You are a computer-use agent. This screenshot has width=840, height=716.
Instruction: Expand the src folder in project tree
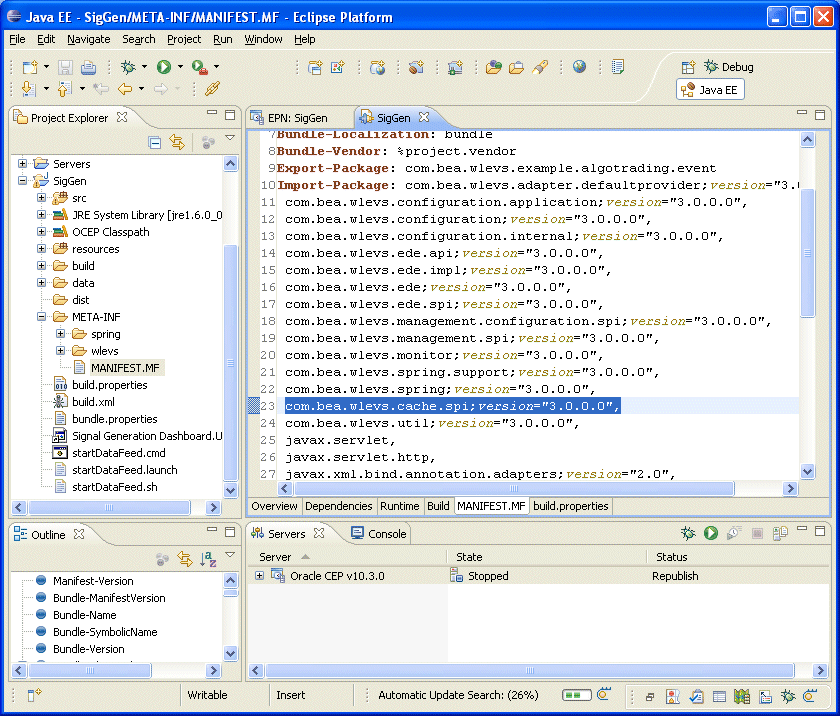tap(42, 198)
